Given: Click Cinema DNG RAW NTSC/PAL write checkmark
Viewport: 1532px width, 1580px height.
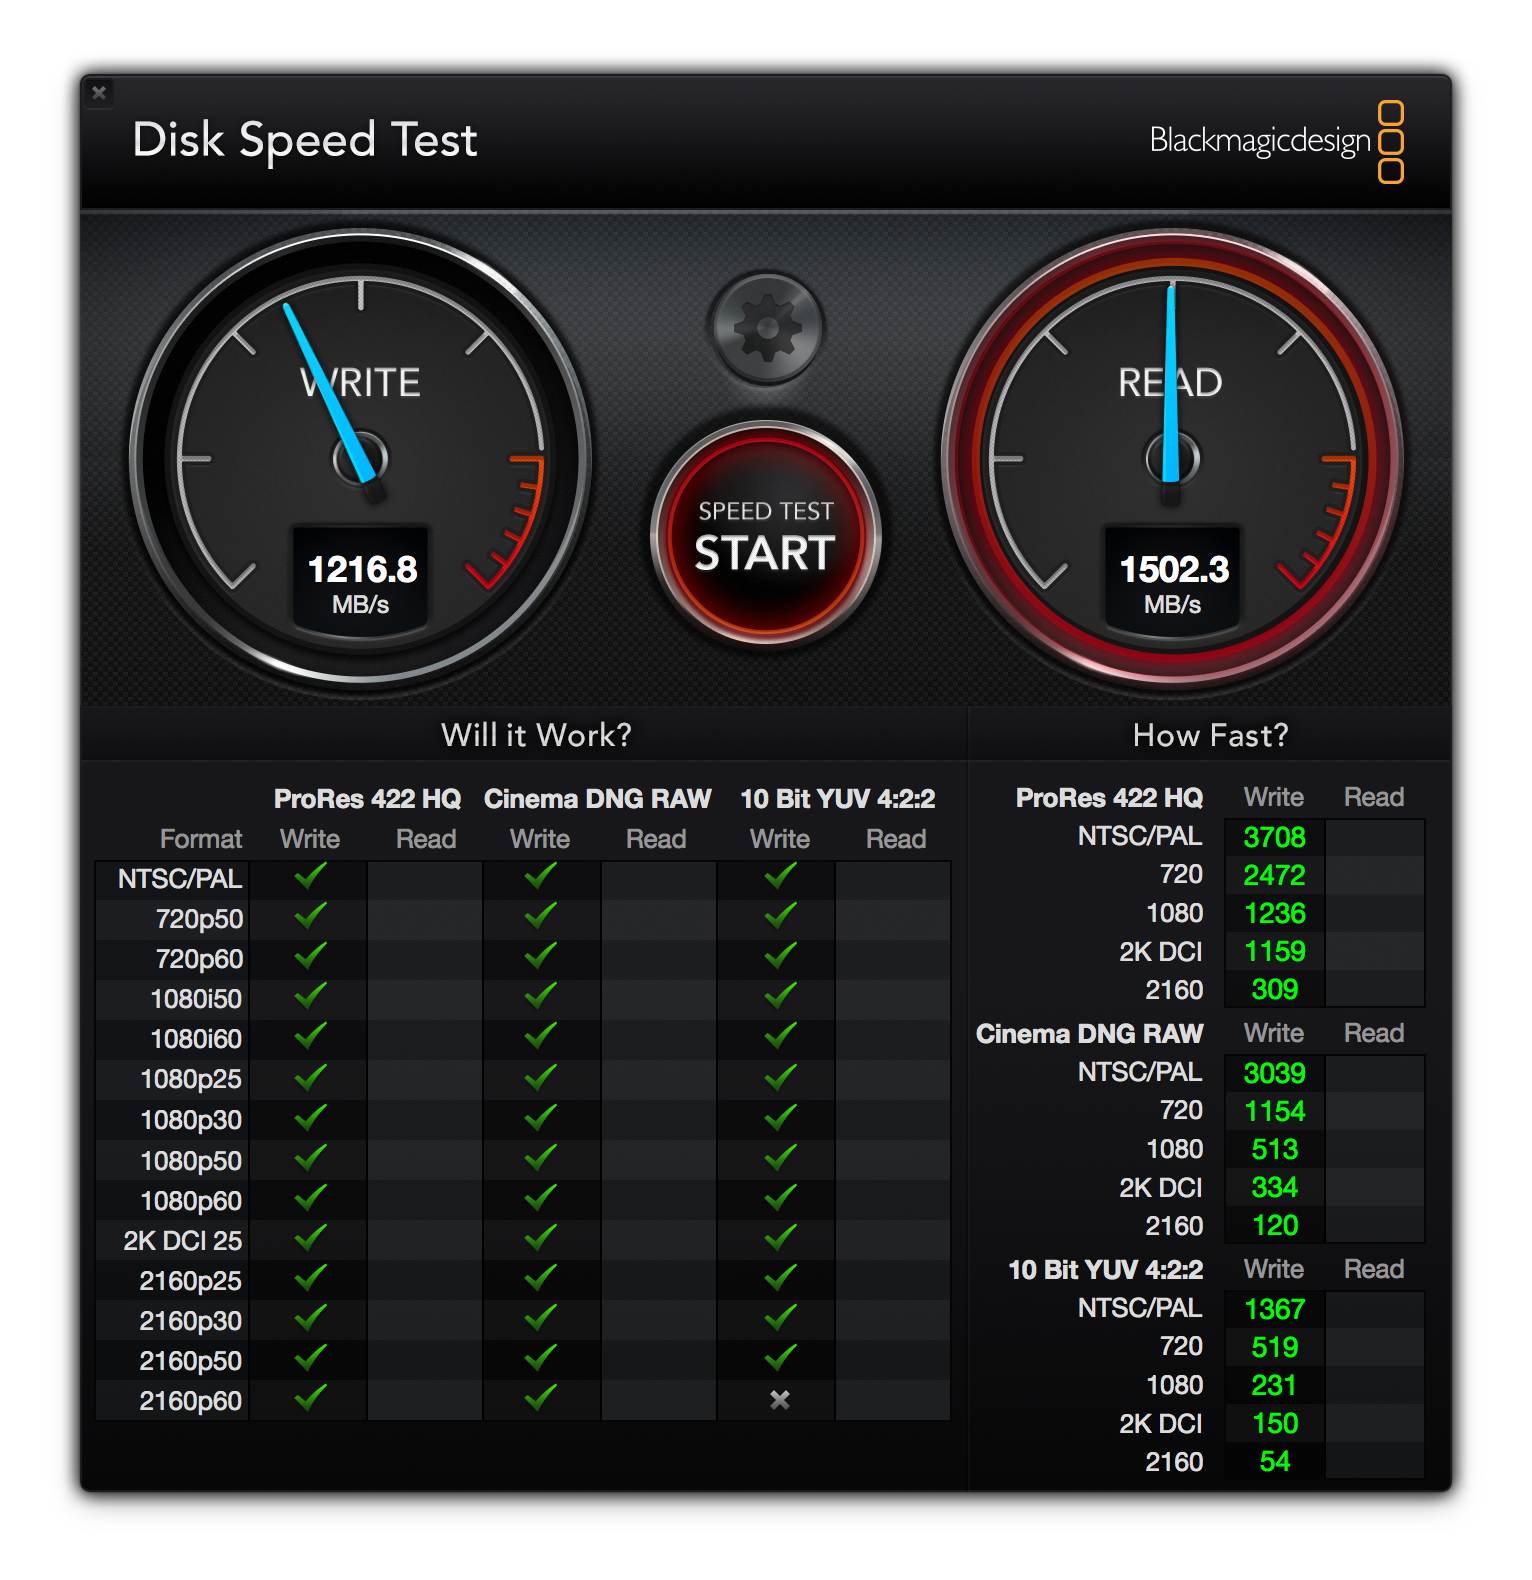Looking at the screenshot, I should click(541, 876).
